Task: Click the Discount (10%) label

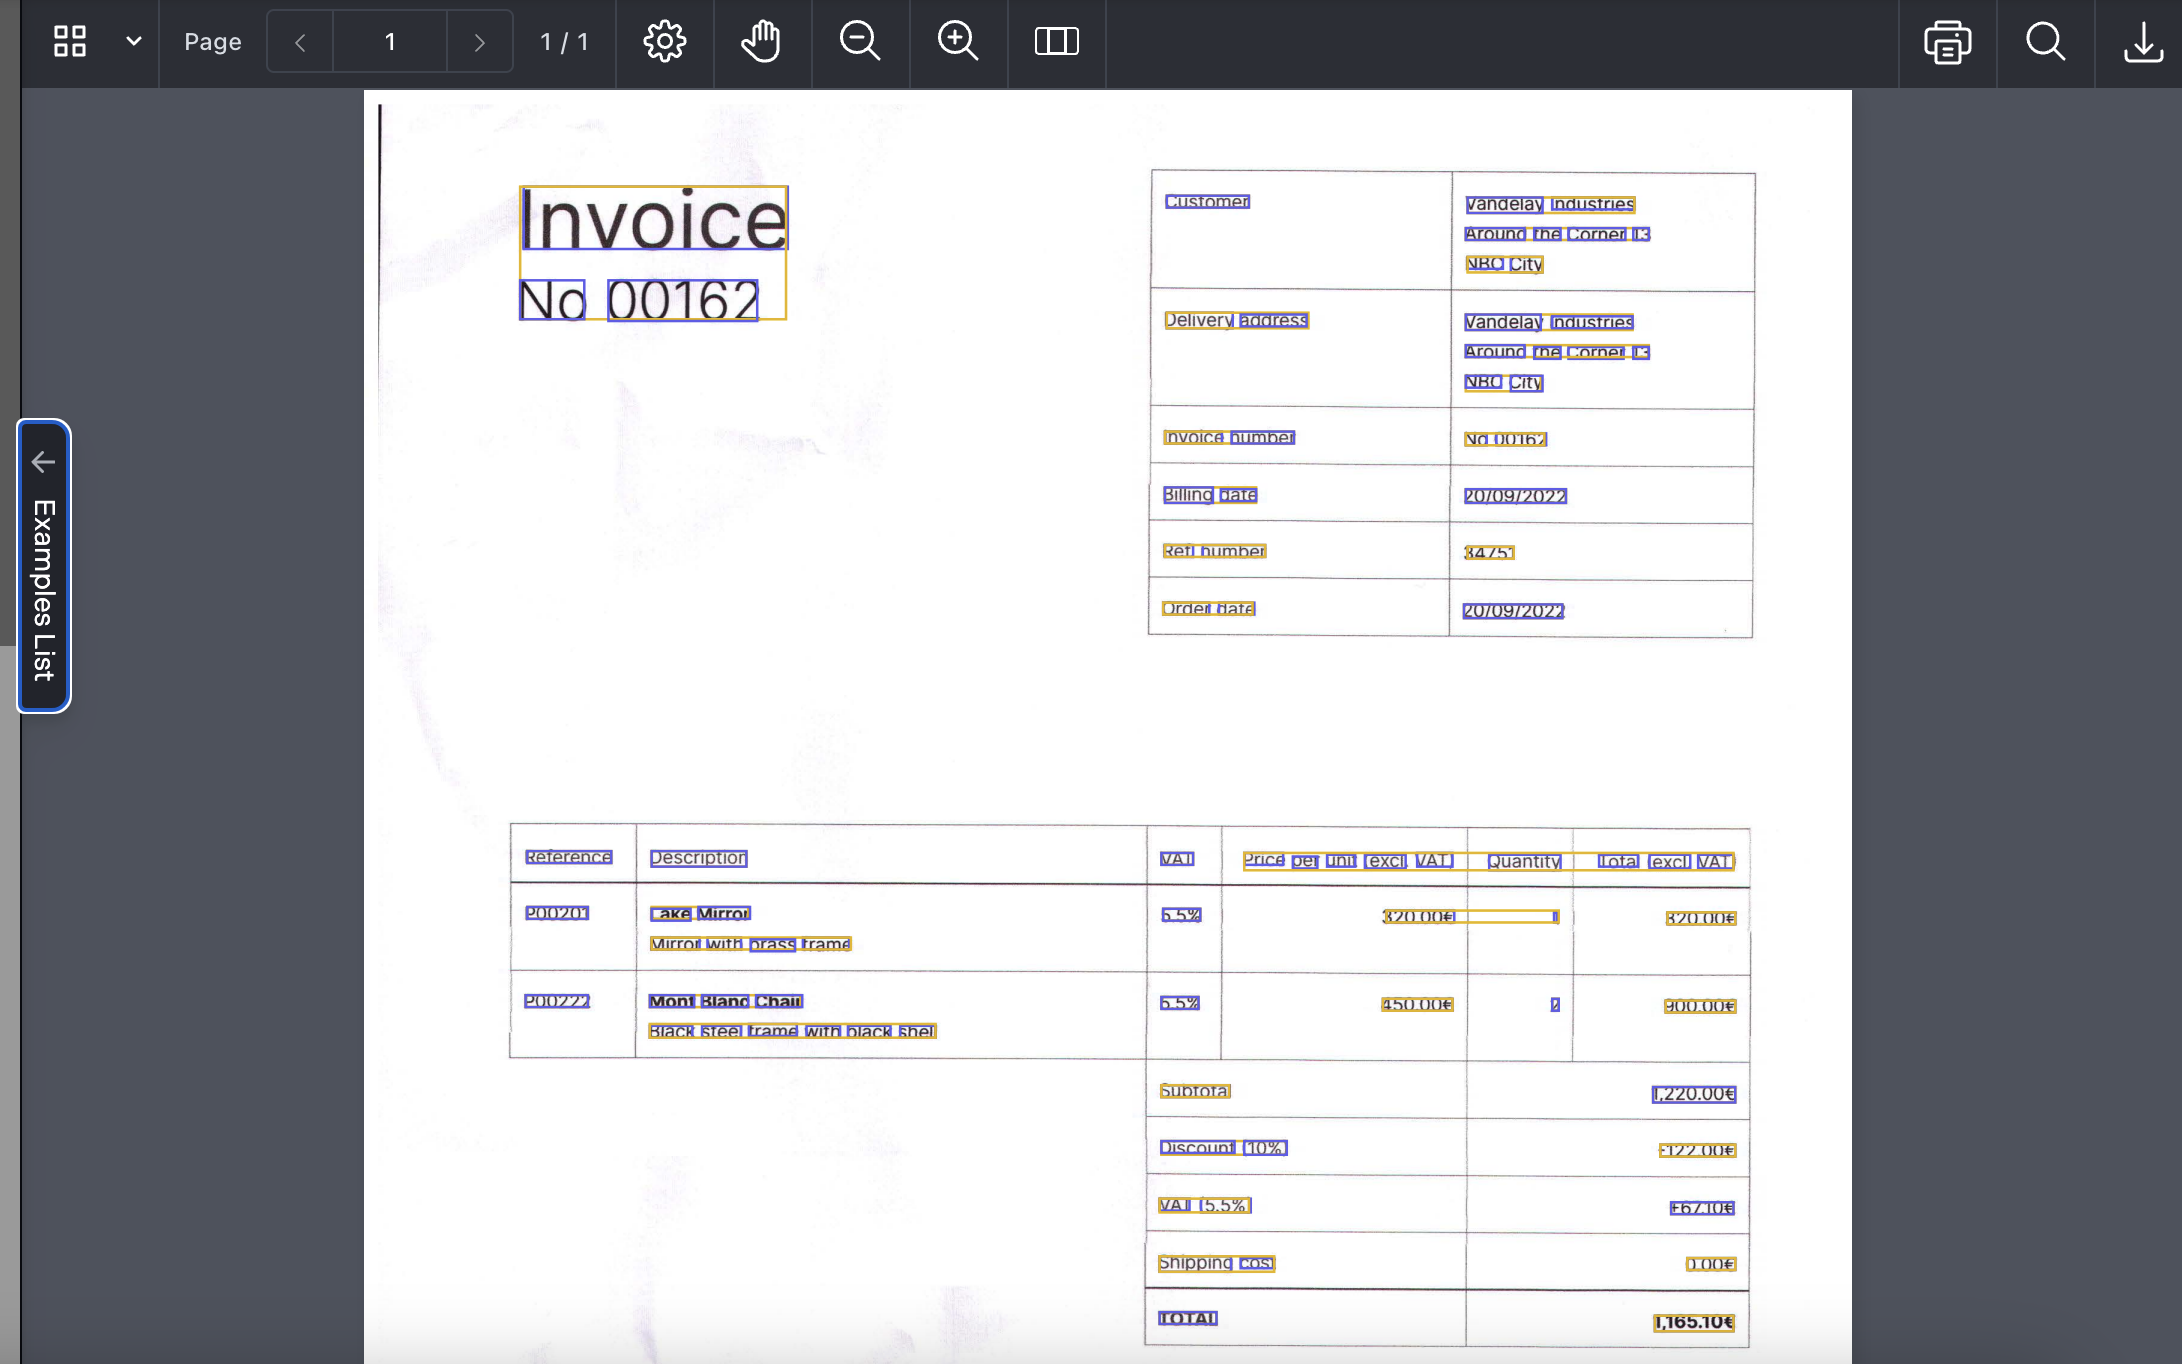Action: (1223, 1148)
